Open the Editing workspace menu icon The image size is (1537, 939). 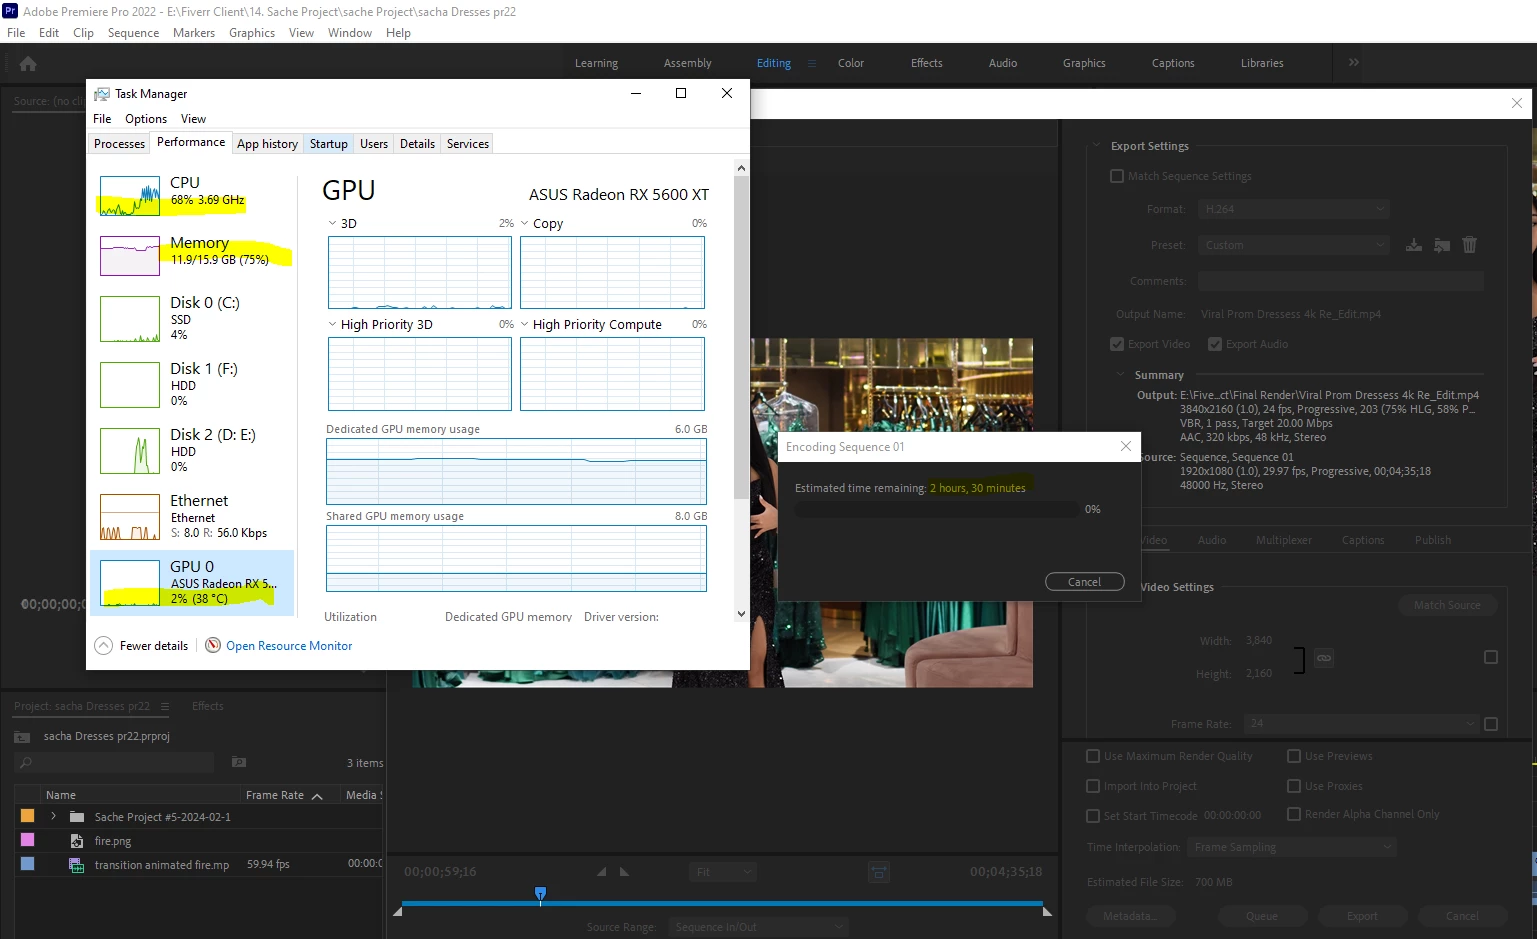pyautogui.click(x=812, y=63)
